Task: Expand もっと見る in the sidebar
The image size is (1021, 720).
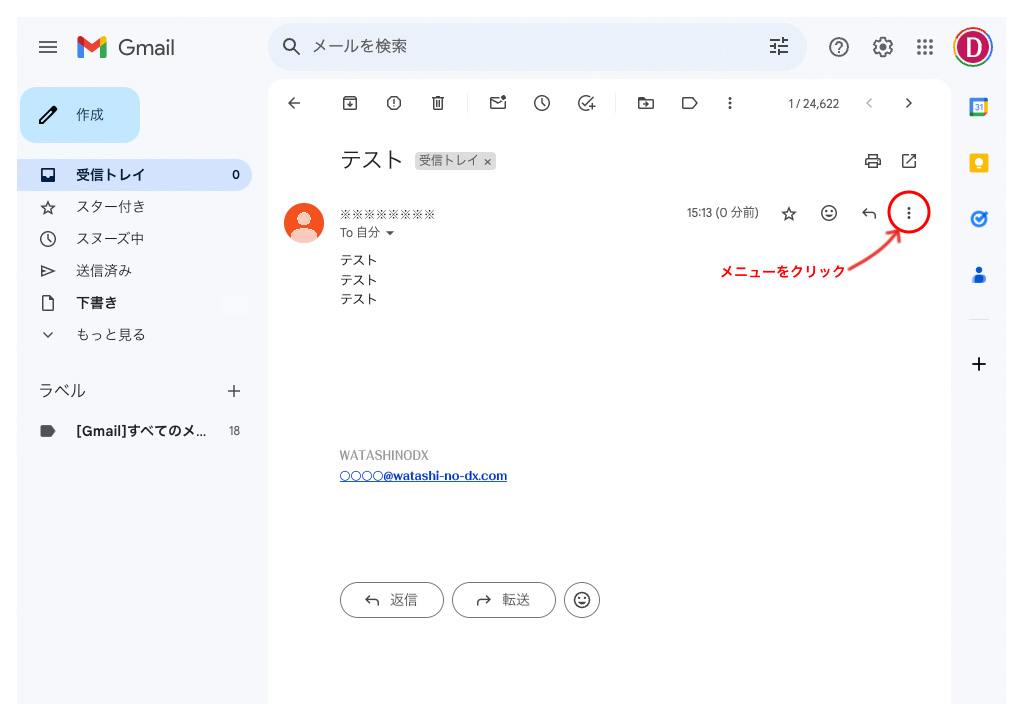Action: 110,335
